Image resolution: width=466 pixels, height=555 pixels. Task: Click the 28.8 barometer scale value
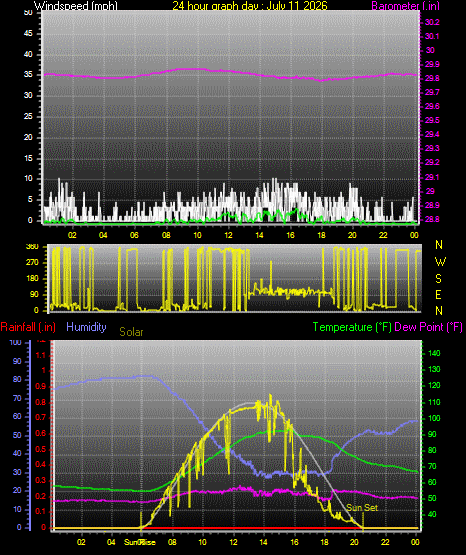click(x=432, y=219)
